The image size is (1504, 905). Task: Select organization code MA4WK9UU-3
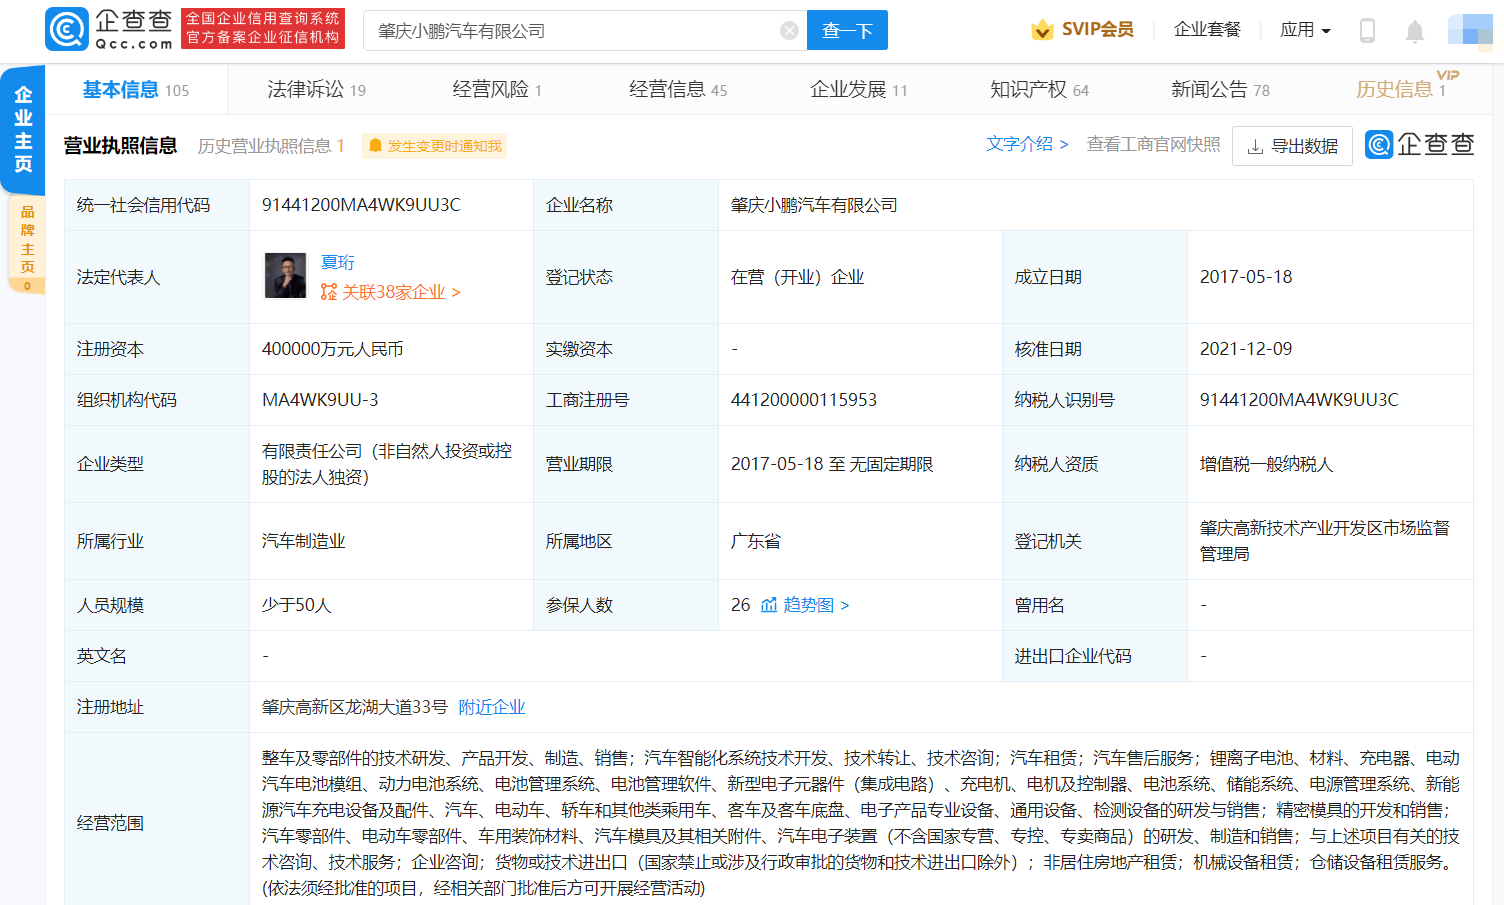320,400
